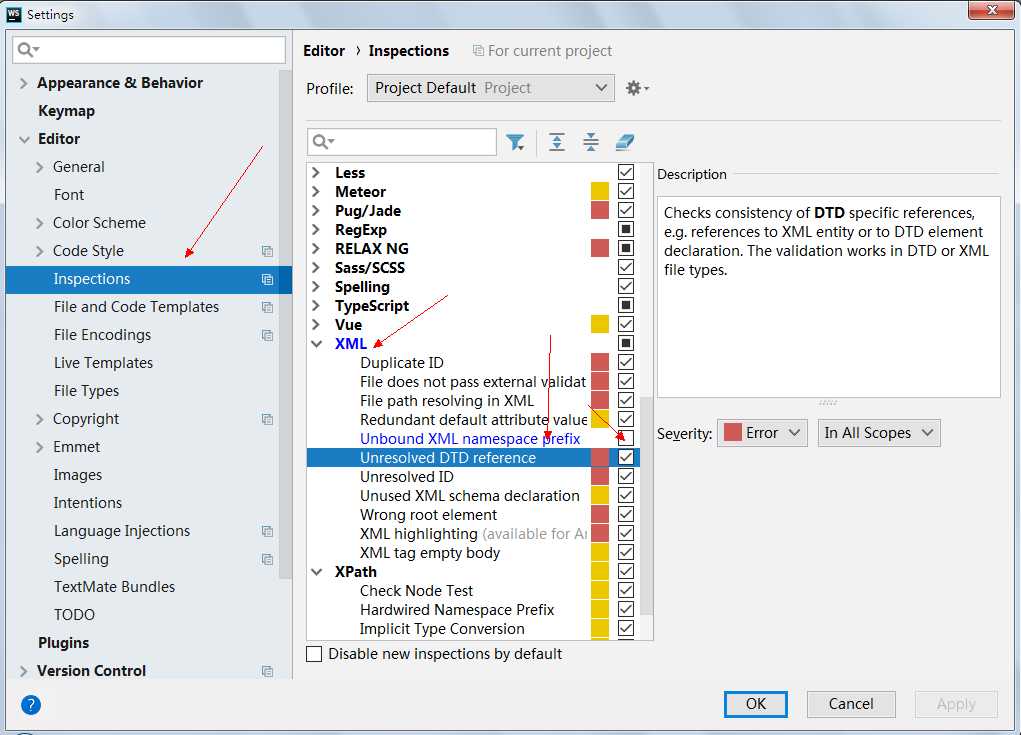
Task: Click the project-level icon next to Code Style
Action: [267, 251]
